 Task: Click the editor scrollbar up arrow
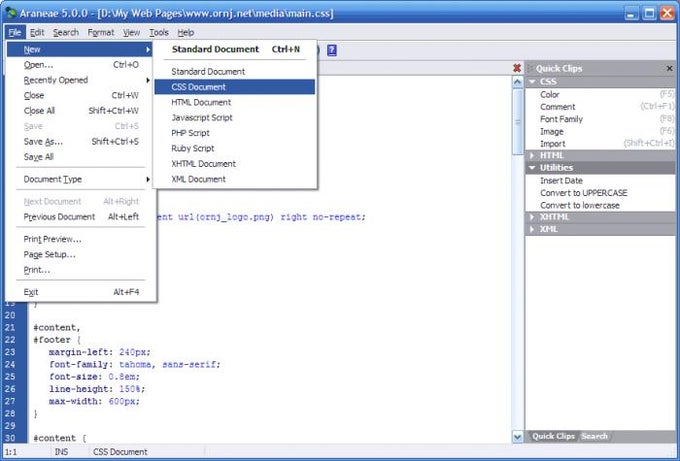pyautogui.click(x=517, y=82)
